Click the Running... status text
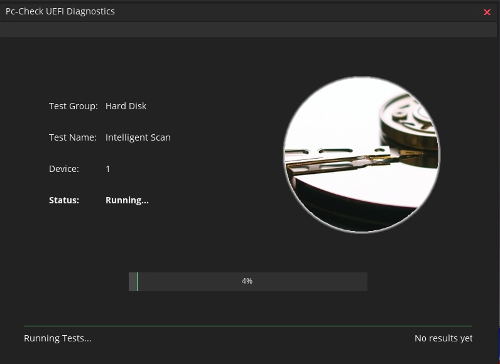The width and height of the screenshot is (500, 364). [x=127, y=200]
